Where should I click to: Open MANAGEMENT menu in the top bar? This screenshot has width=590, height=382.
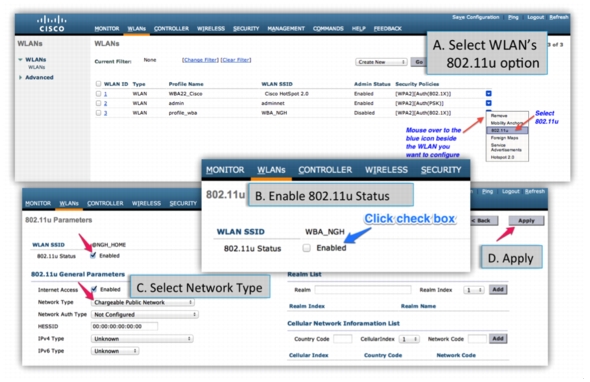coord(286,29)
